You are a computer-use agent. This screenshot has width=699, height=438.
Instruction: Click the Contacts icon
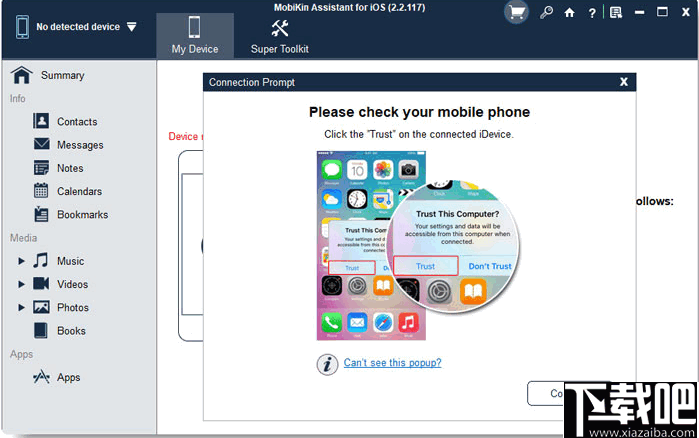tap(41, 121)
